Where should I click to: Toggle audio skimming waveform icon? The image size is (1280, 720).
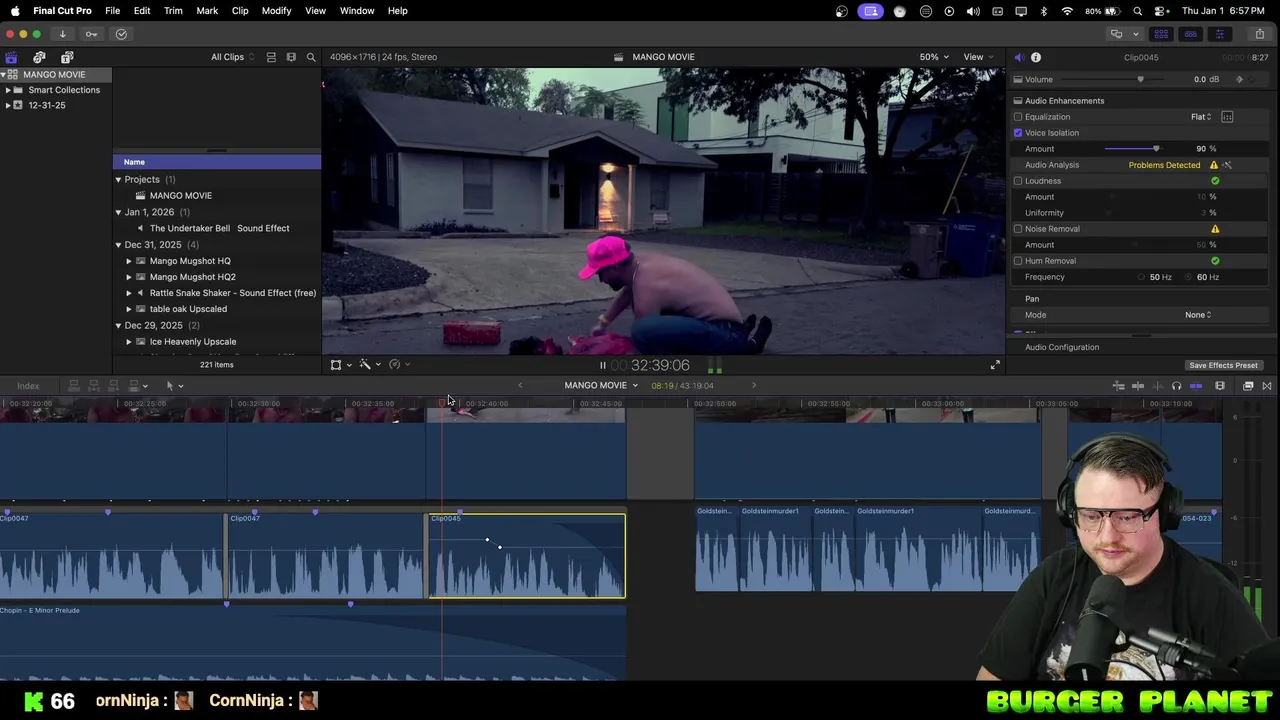pyautogui.click(x=1157, y=386)
